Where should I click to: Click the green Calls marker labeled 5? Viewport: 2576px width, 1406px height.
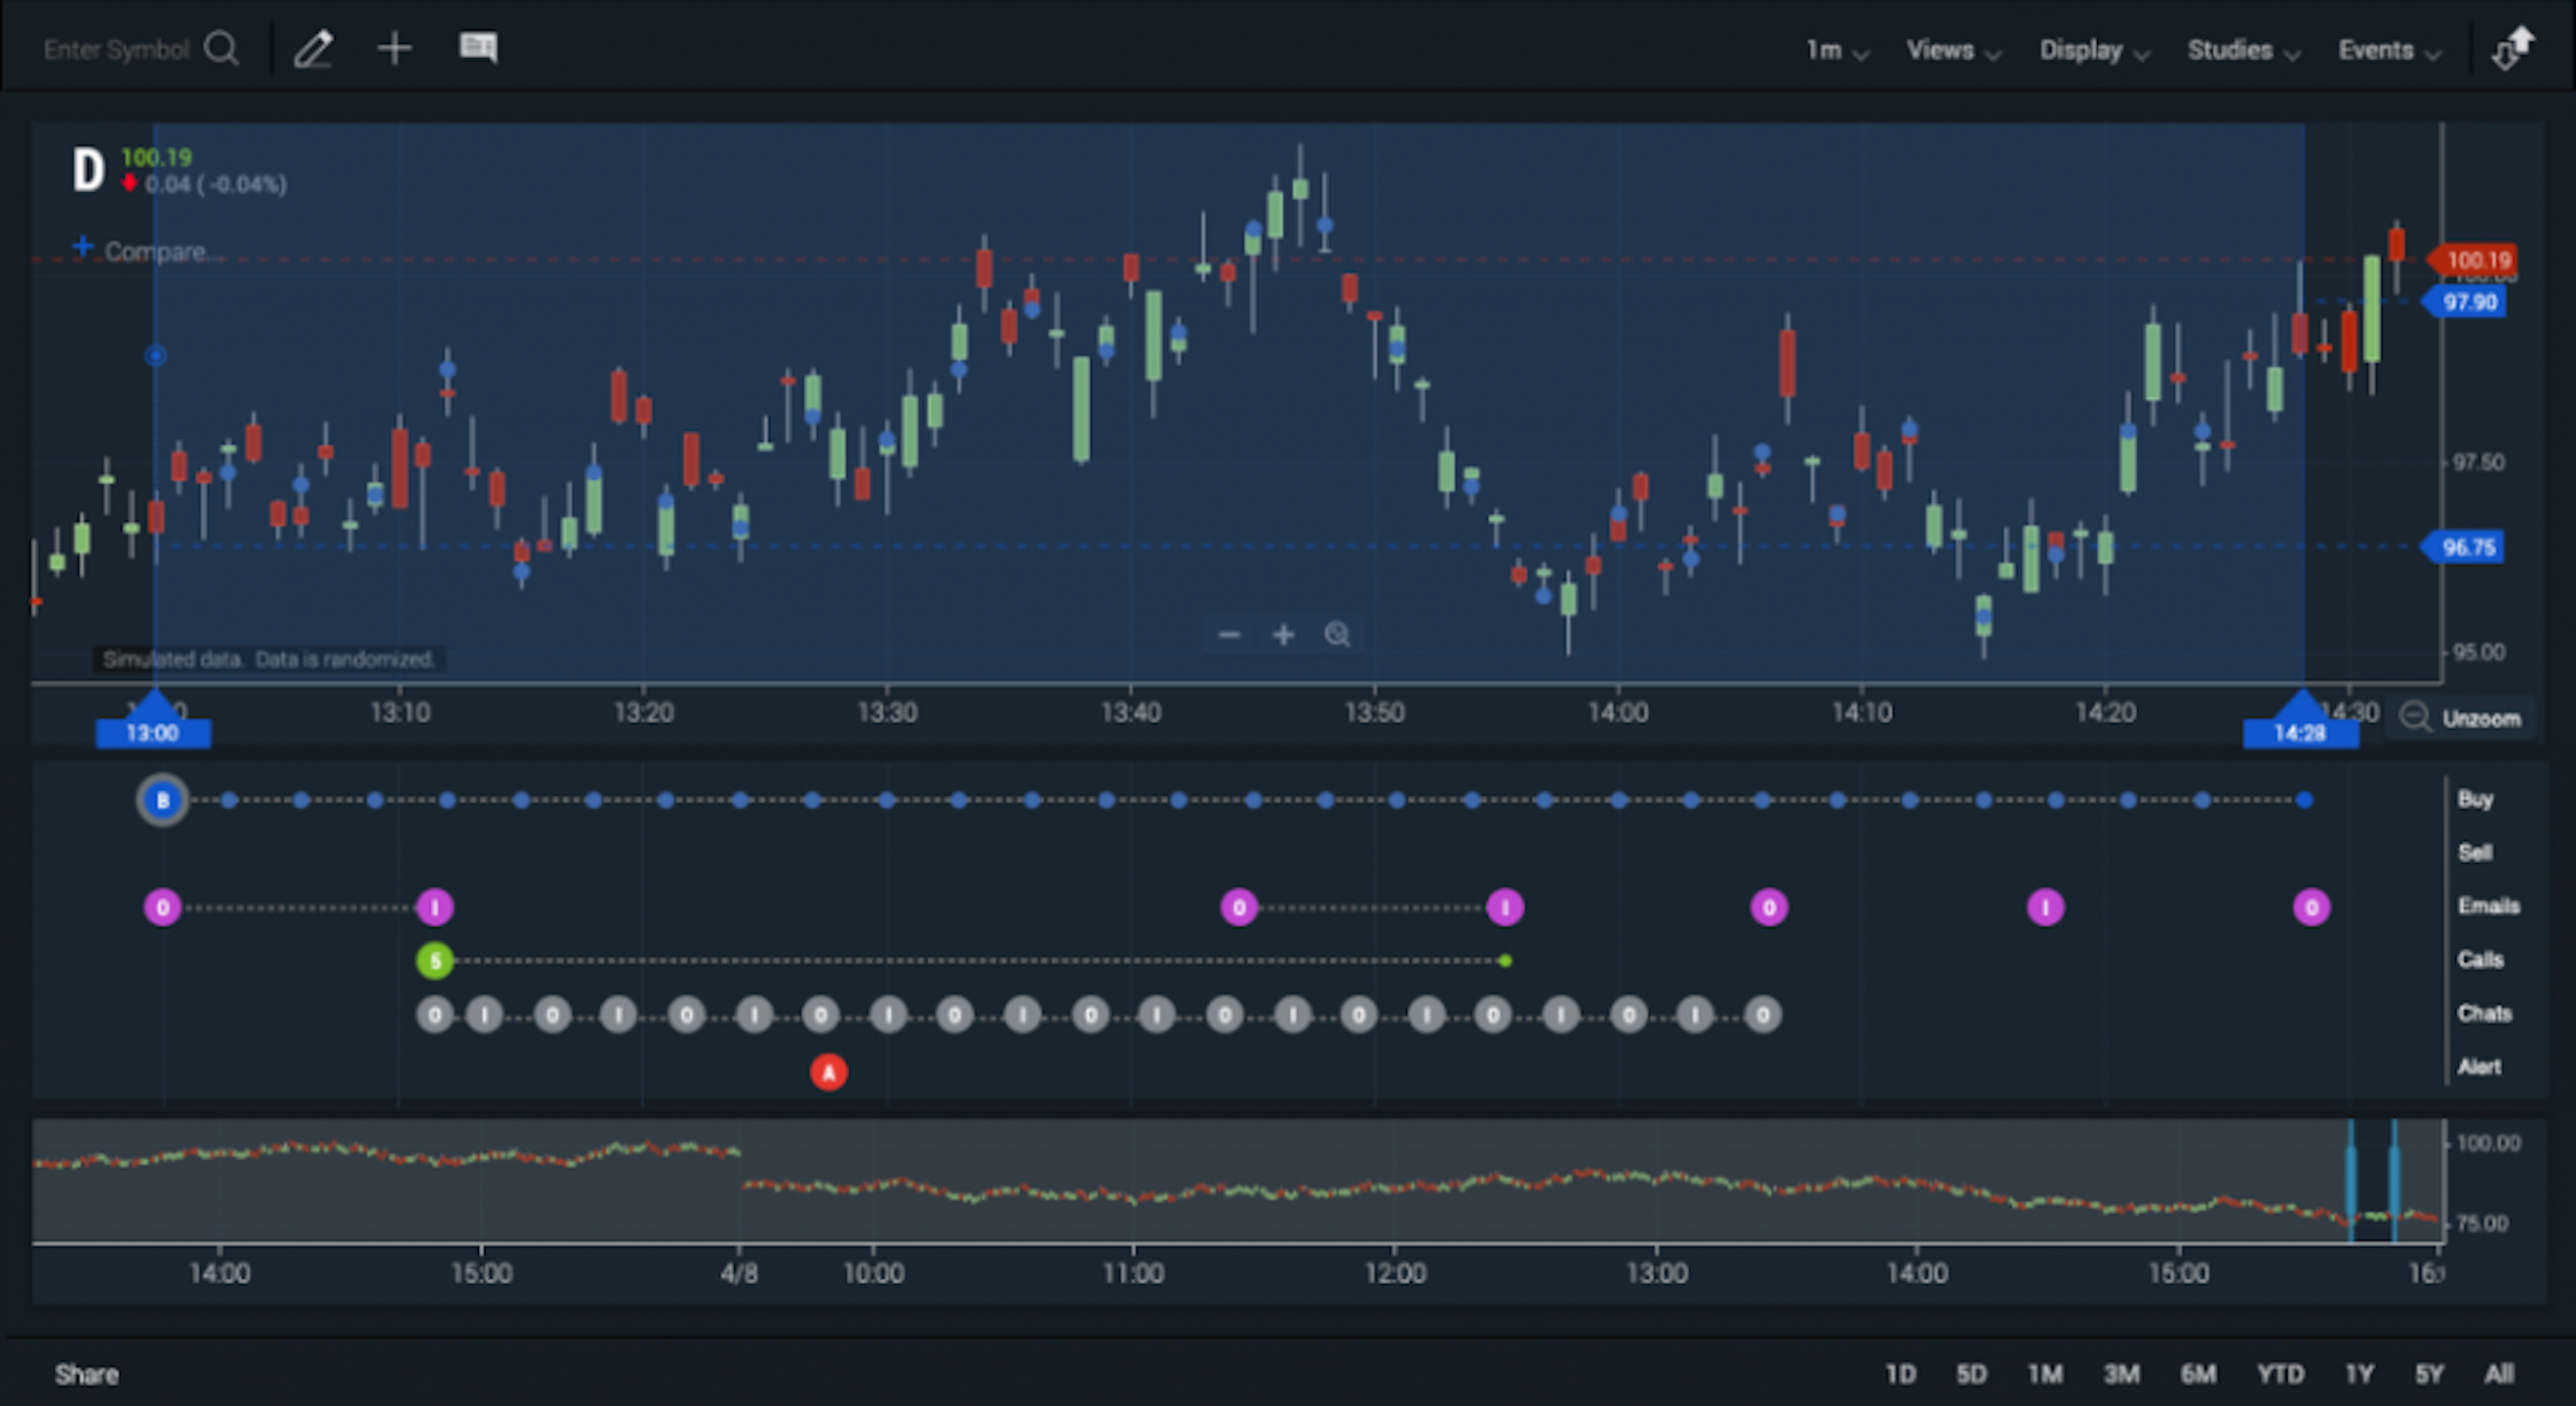point(434,961)
